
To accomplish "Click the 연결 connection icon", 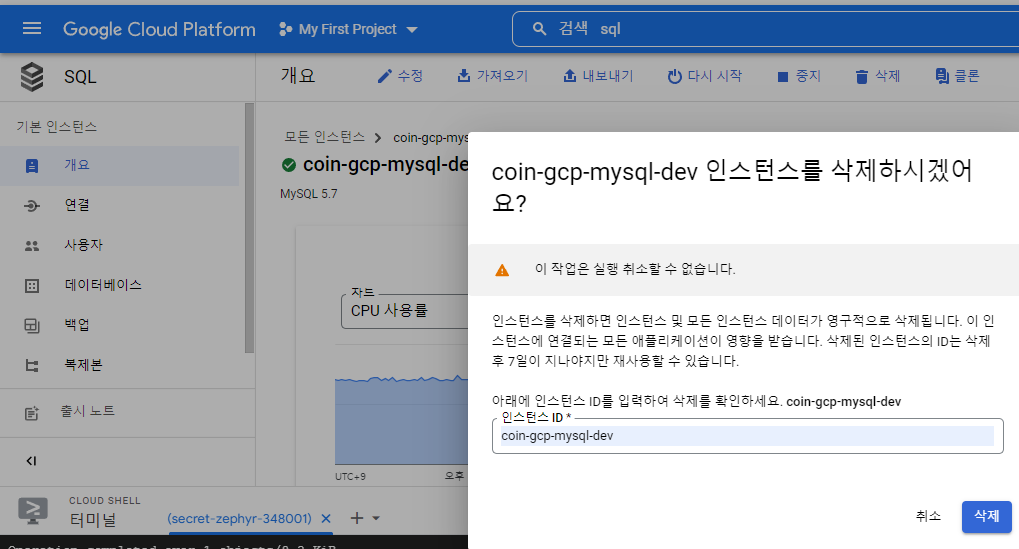I will pos(32,206).
